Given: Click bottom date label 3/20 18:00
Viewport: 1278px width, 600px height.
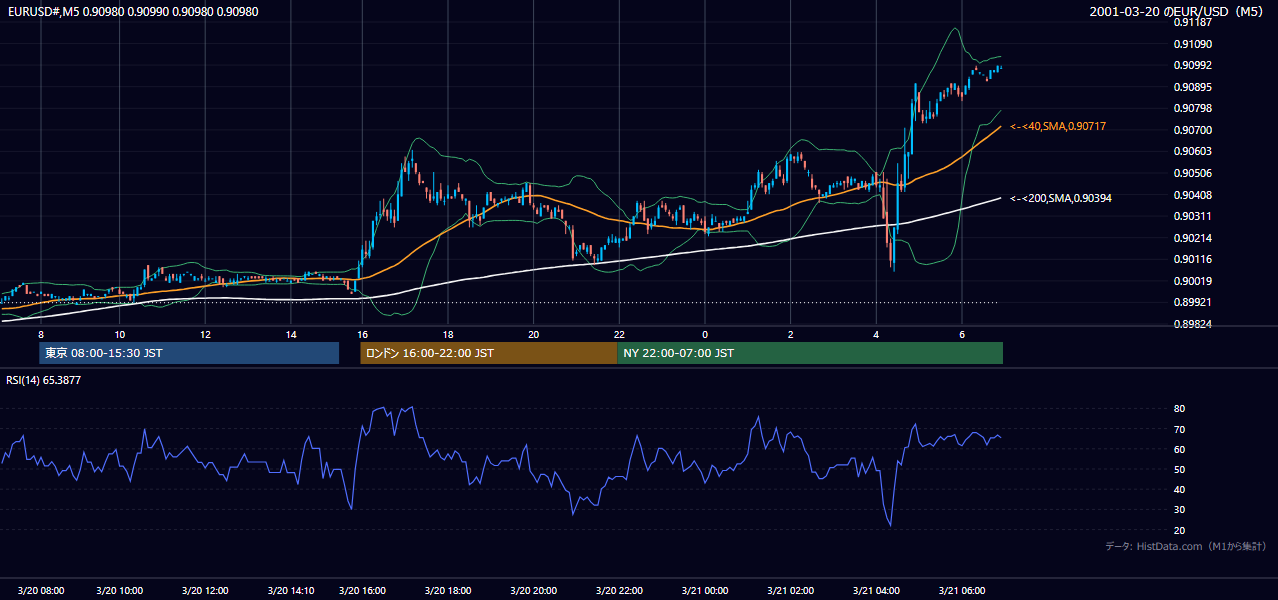Looking at the screenshot, I should (448, 590).
